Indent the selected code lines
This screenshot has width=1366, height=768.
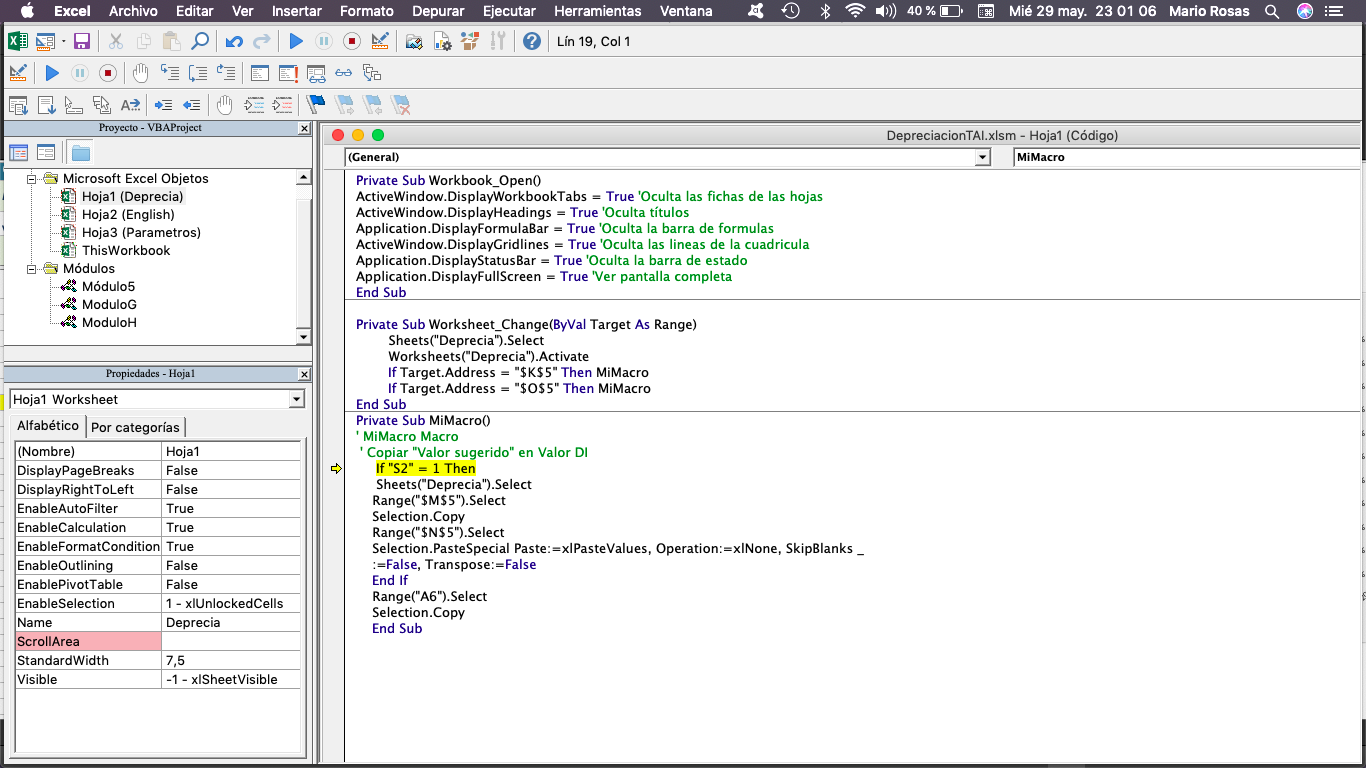(164, 105)
